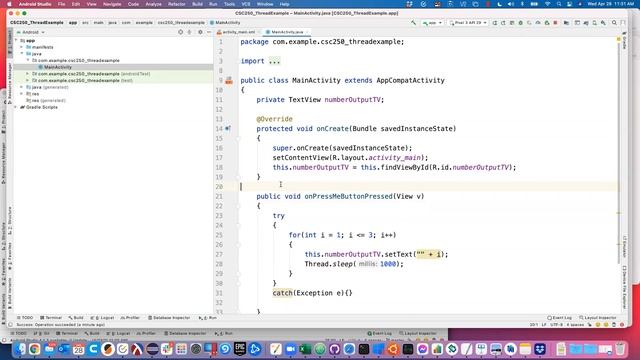Open Epic Games launcher from Dock
This screenshot has height=360, width=640.
click(x=240, y=349)
